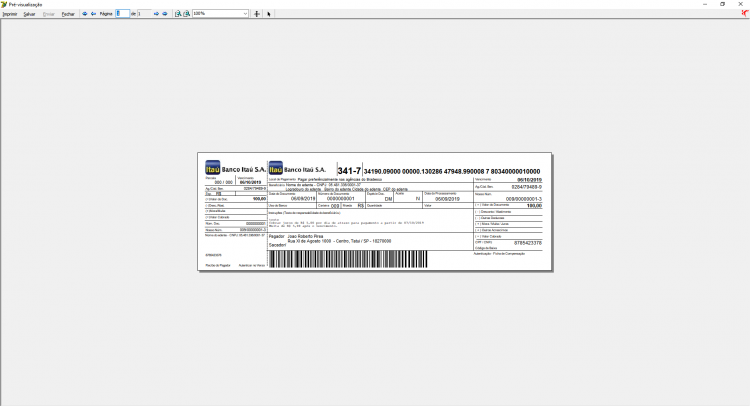The image size is (750, 406).
Task: Click the boleto barcode
Action: tap(348, 259)
